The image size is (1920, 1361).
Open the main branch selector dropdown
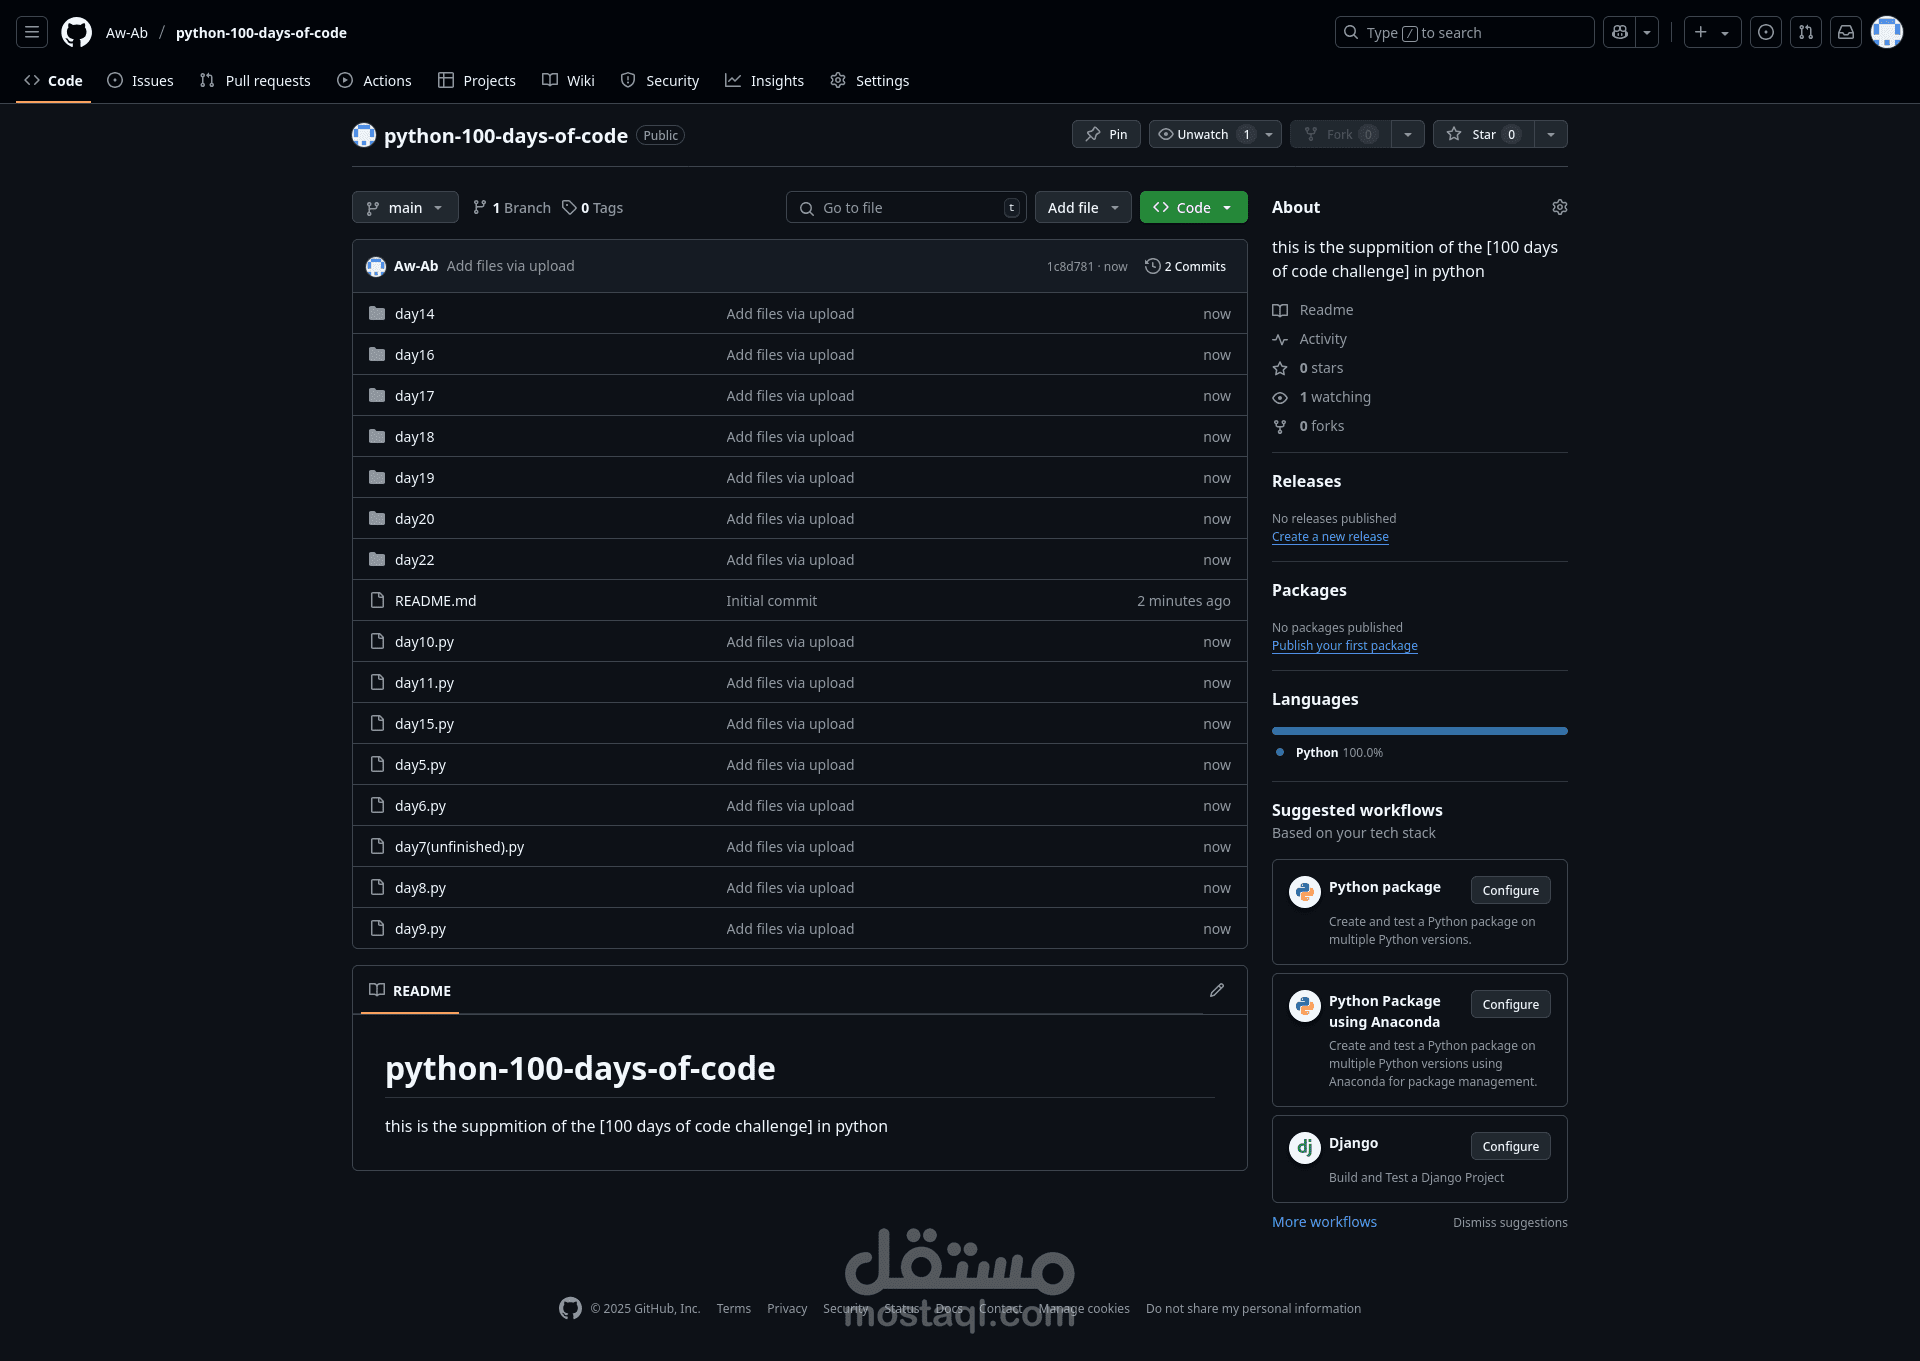coord(405,207)
